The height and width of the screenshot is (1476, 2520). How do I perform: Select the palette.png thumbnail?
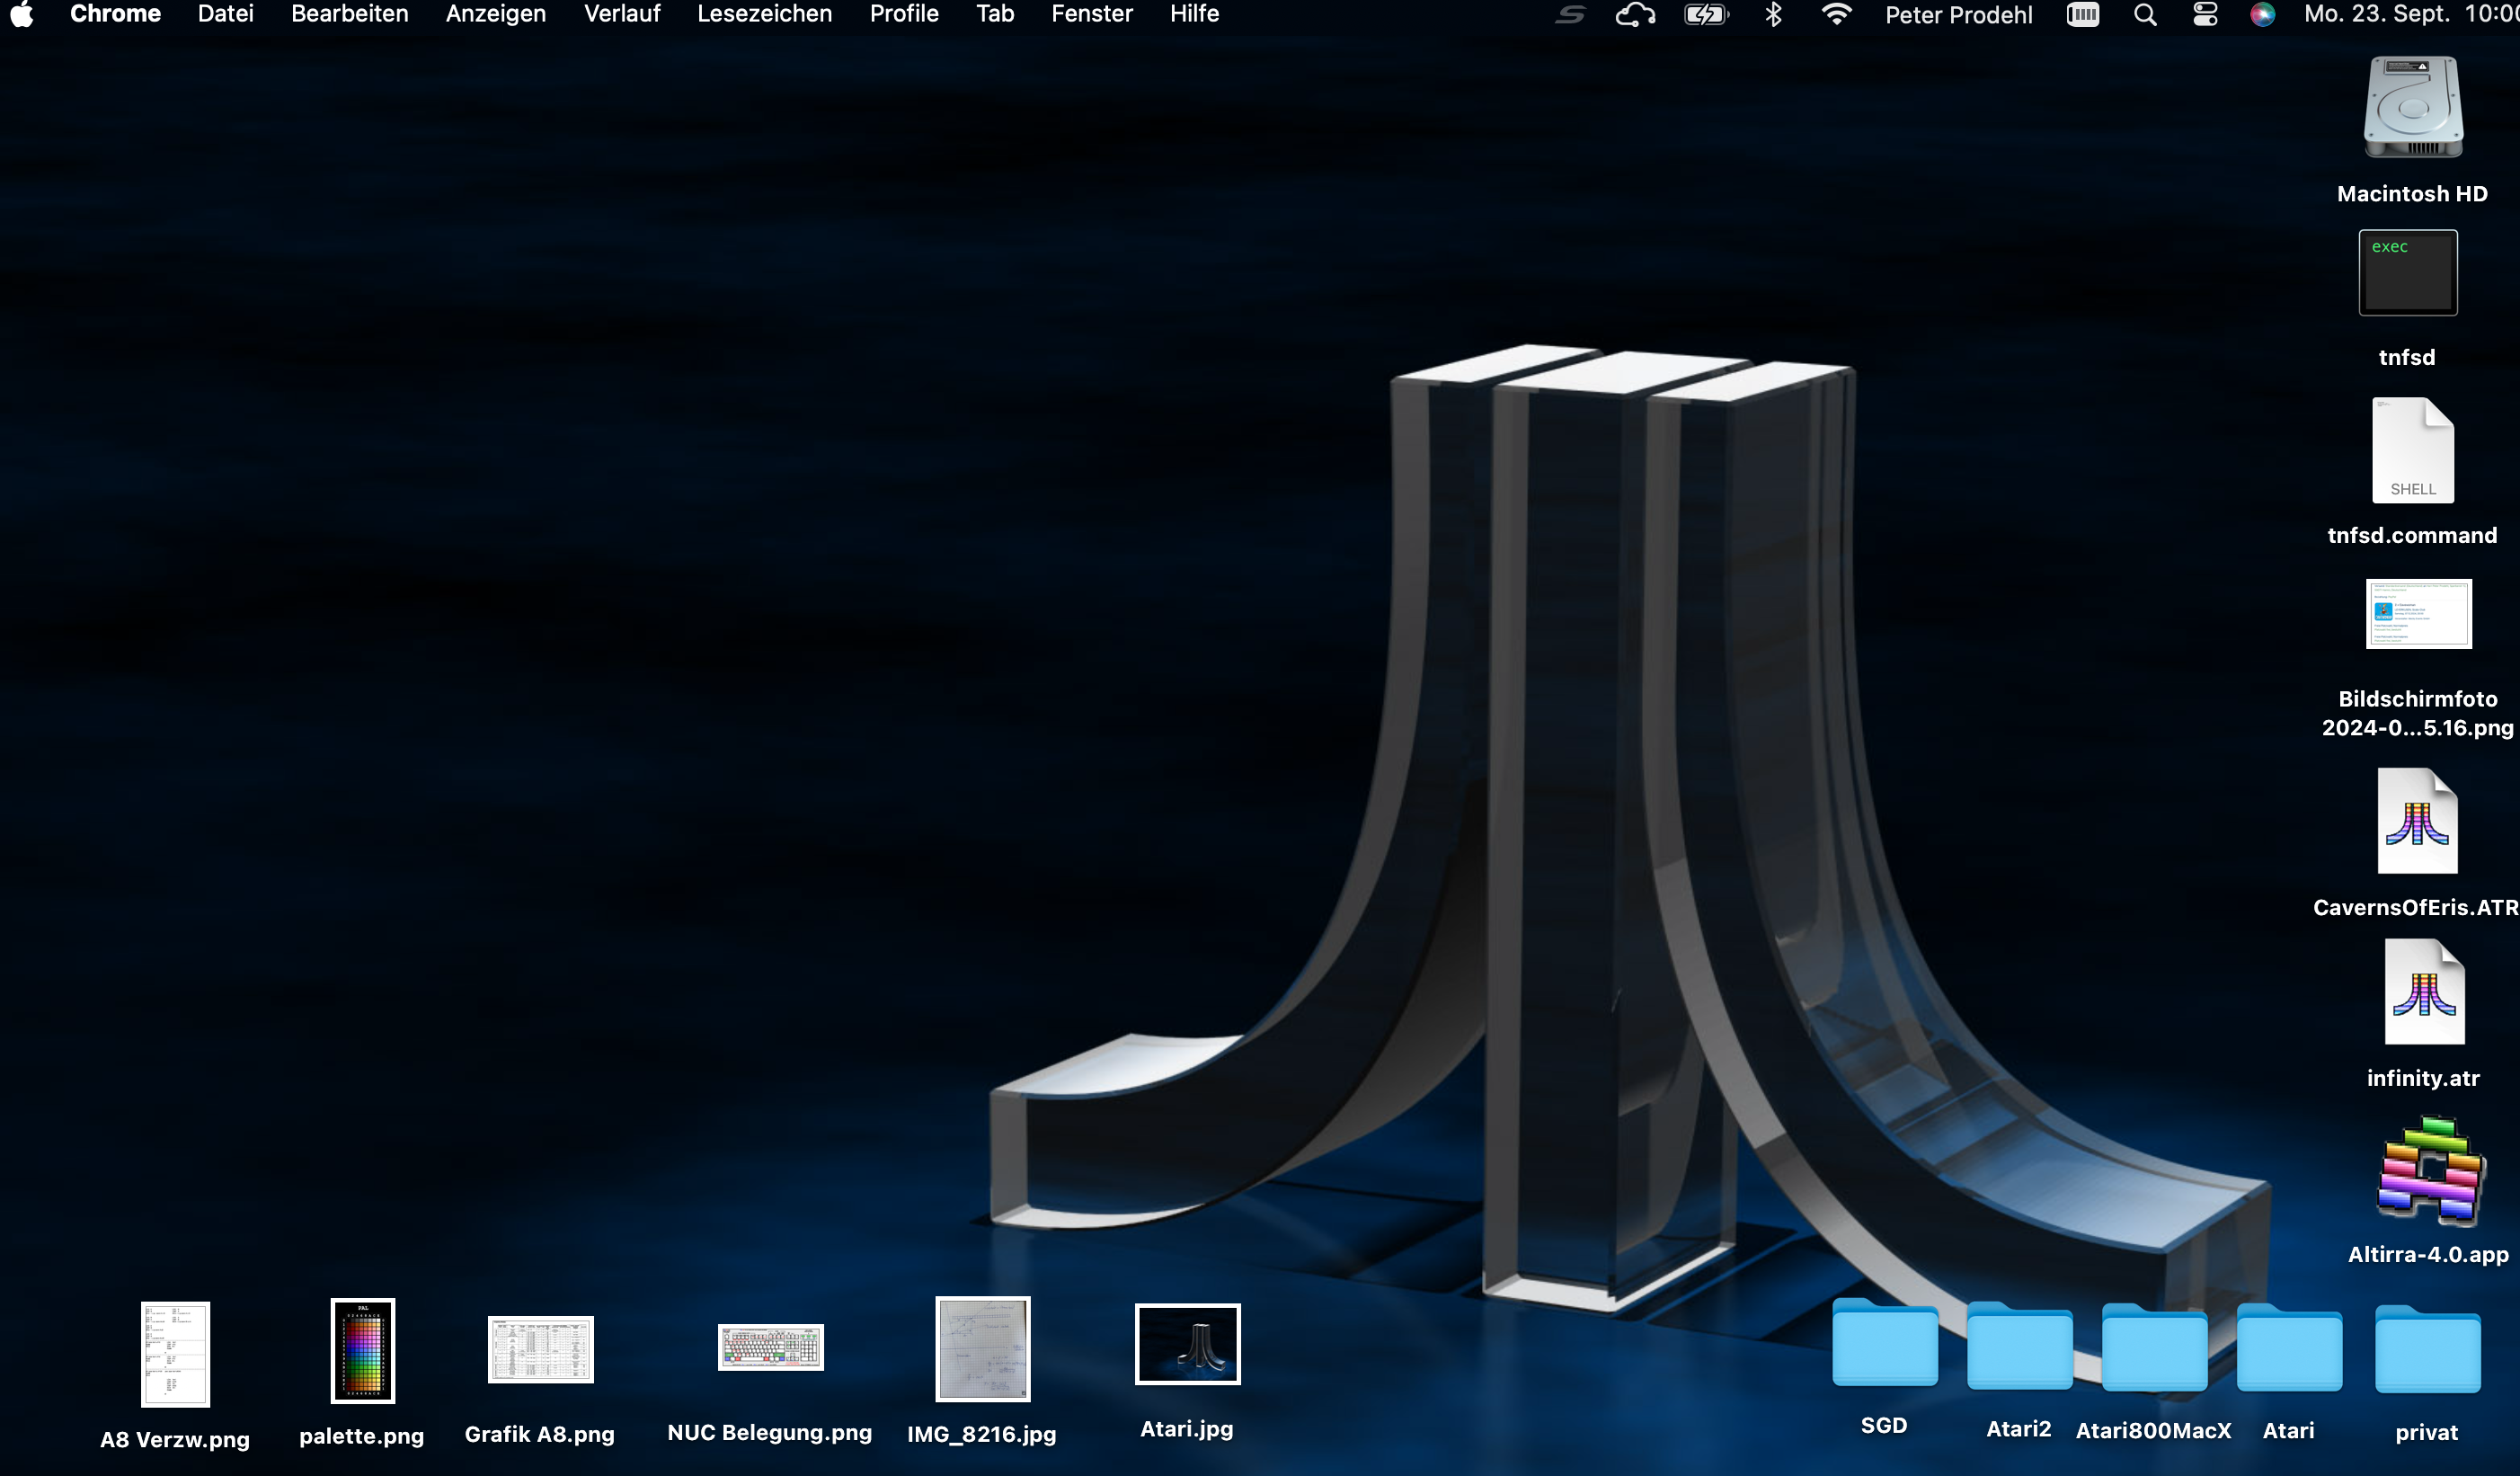pos(362,1350)
